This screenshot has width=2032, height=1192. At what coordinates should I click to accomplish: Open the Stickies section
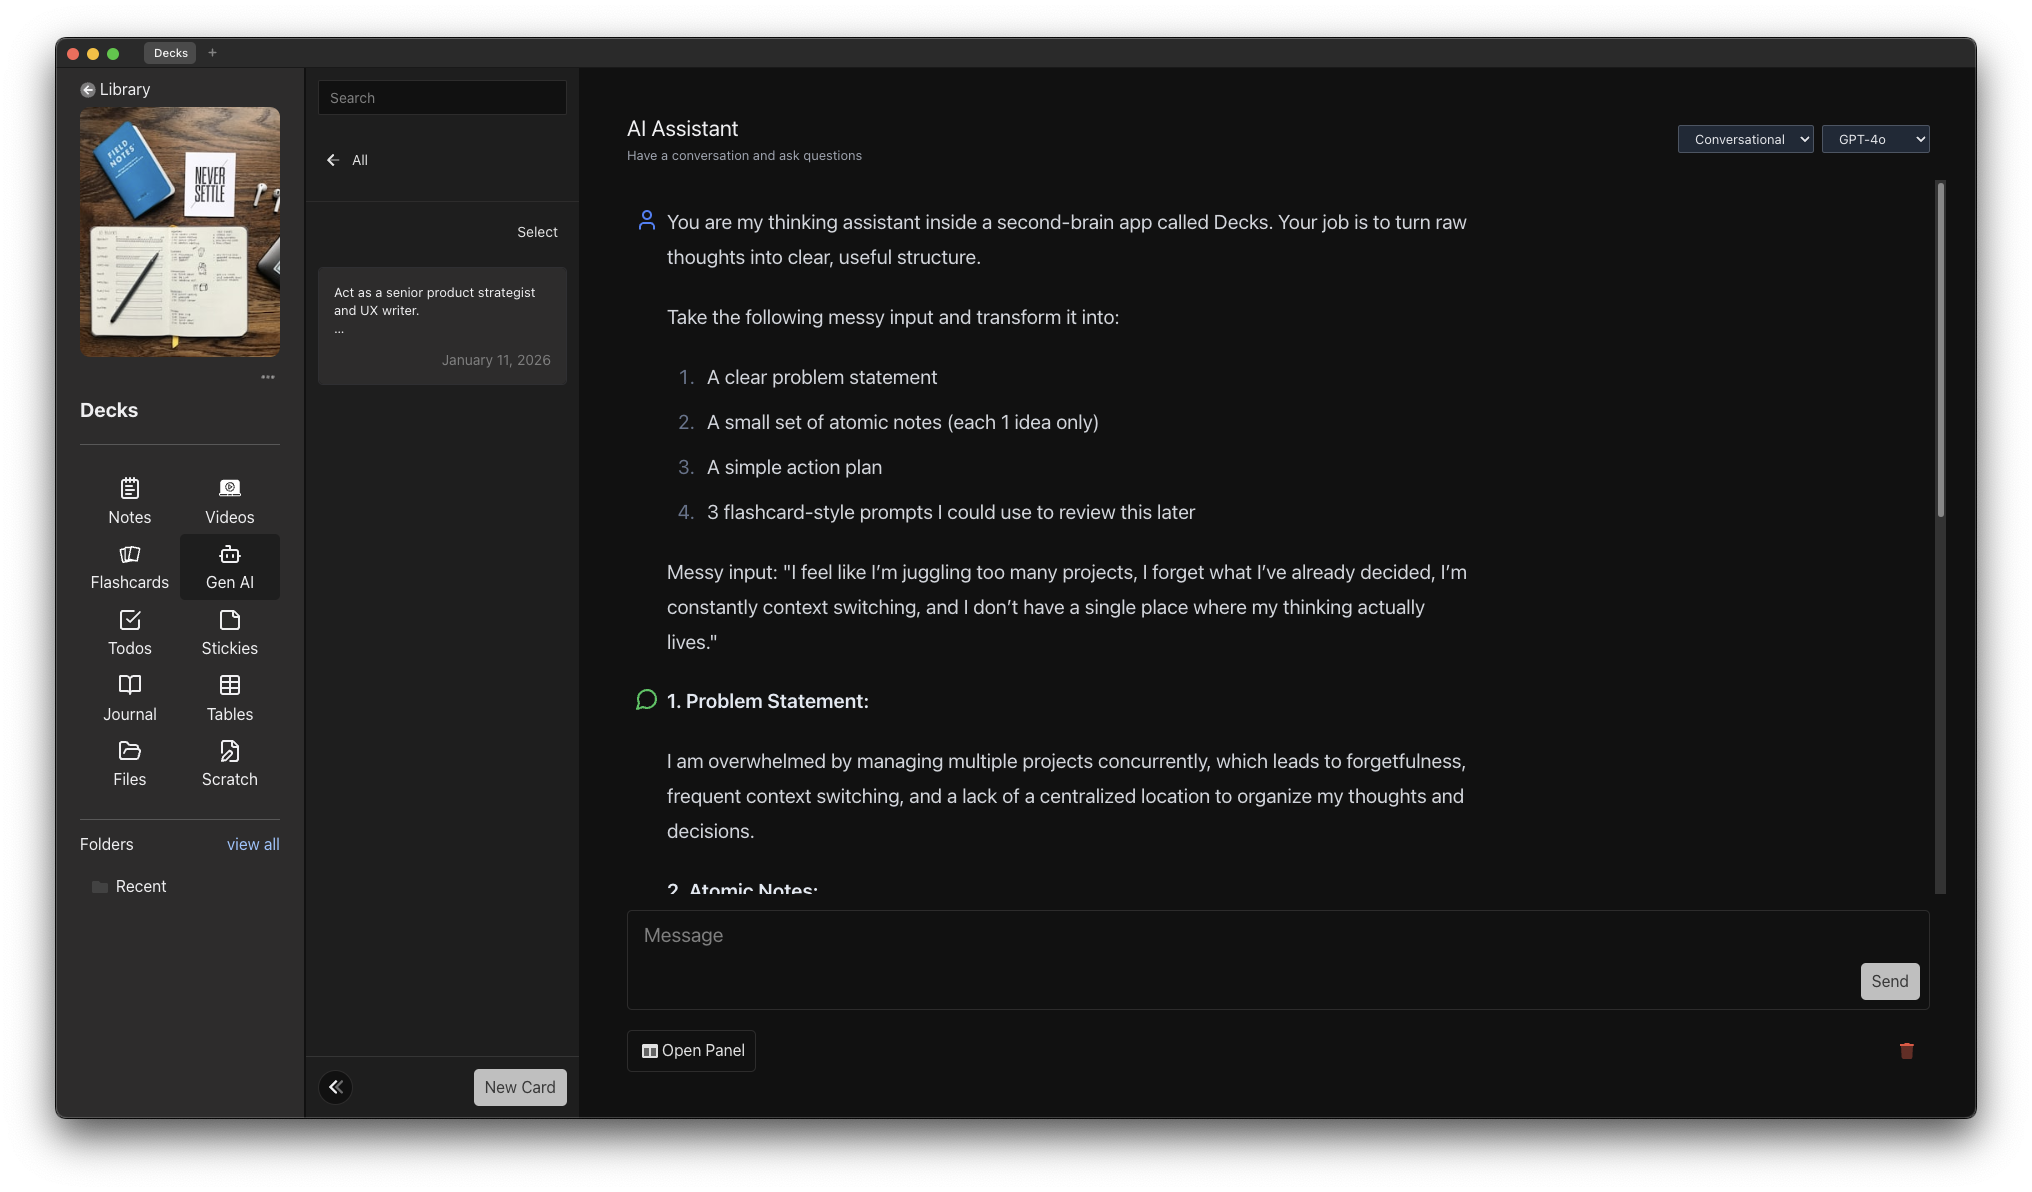coord(229,632)
